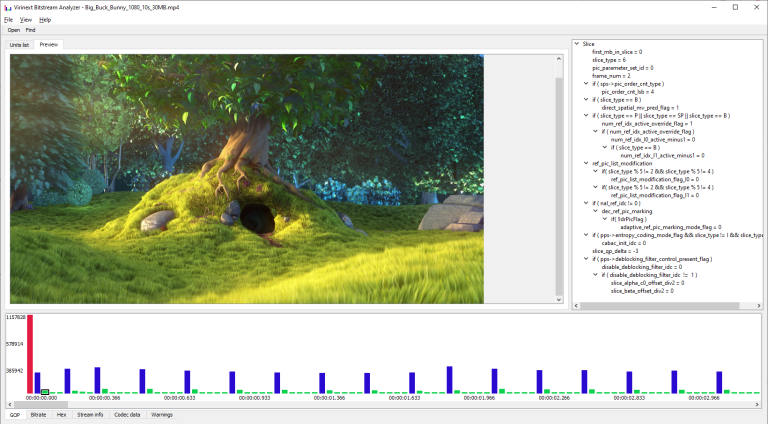Select adaptive_ref_pic_marking_mode_flag = 0 row
Image resolution: width=768 pixels, height=424 pixels.
click(x=671, y=227)
